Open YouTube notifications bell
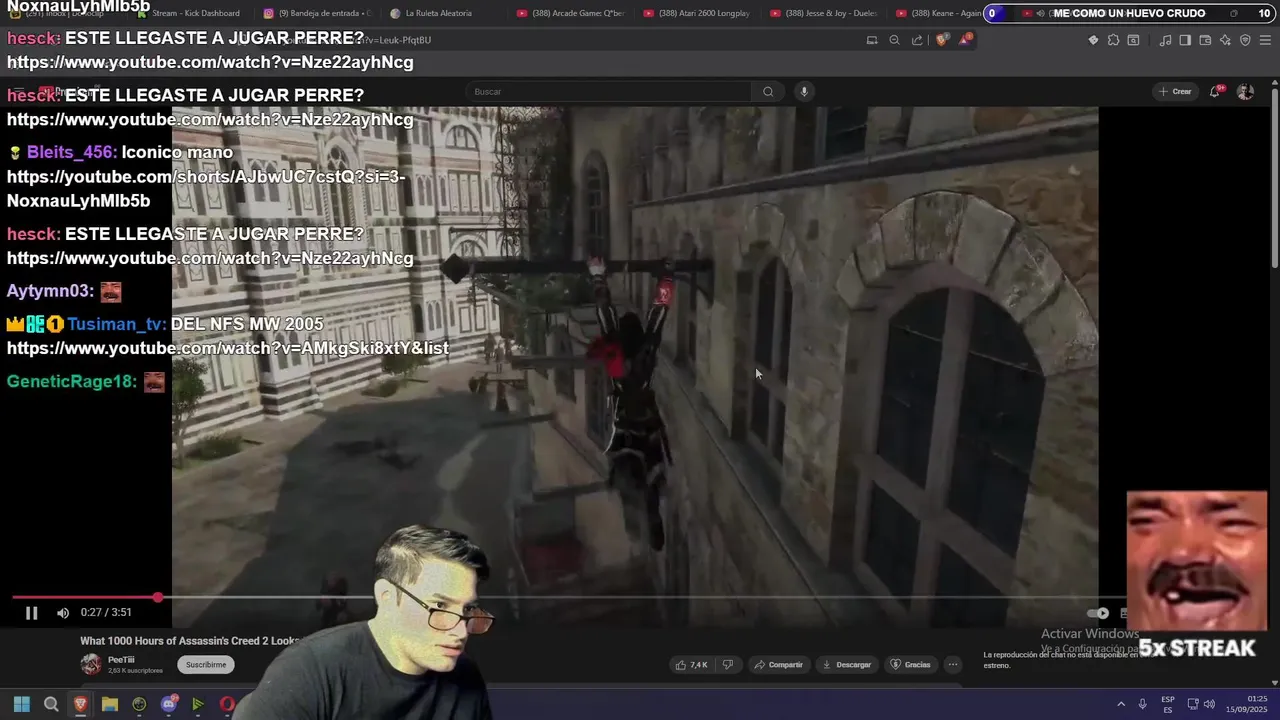Viewport: 1280px width, 720px height. pos(1215,92)
